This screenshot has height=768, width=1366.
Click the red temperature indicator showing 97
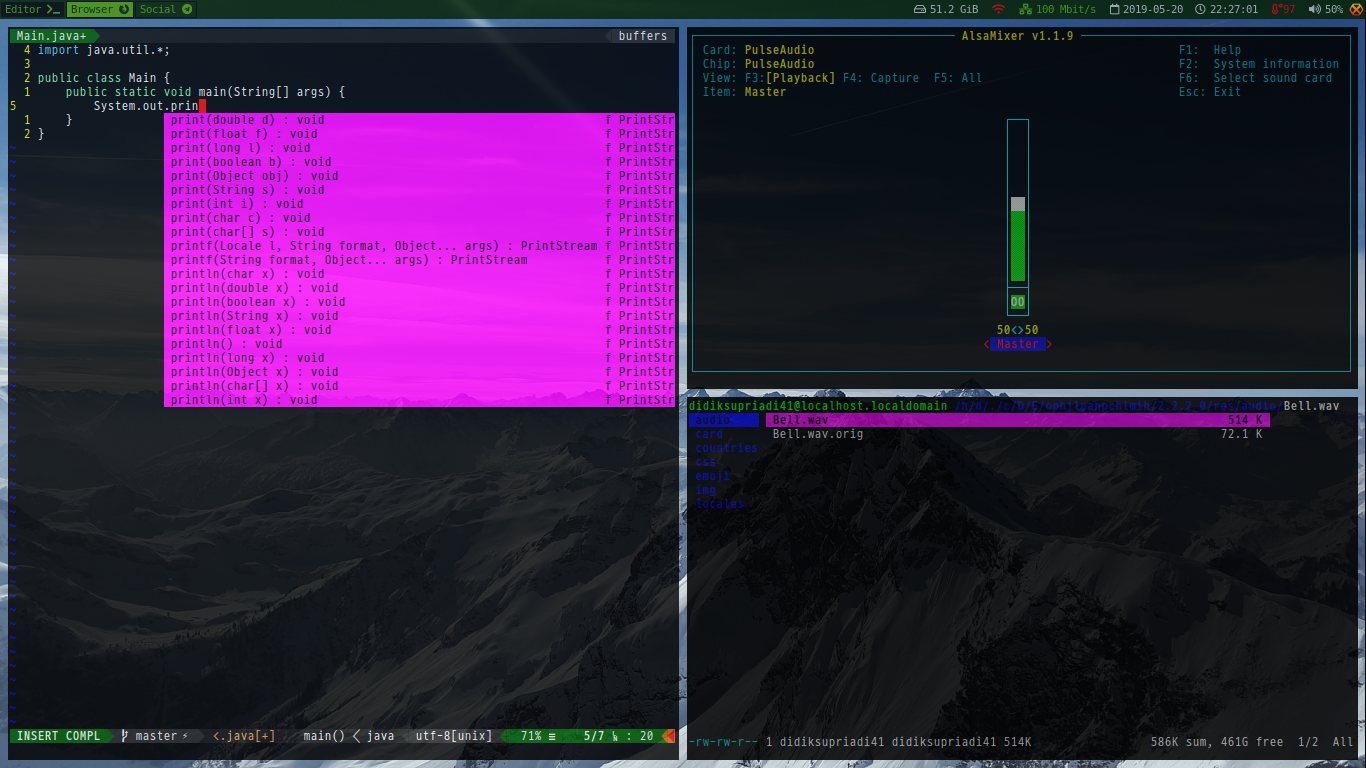1283,9
